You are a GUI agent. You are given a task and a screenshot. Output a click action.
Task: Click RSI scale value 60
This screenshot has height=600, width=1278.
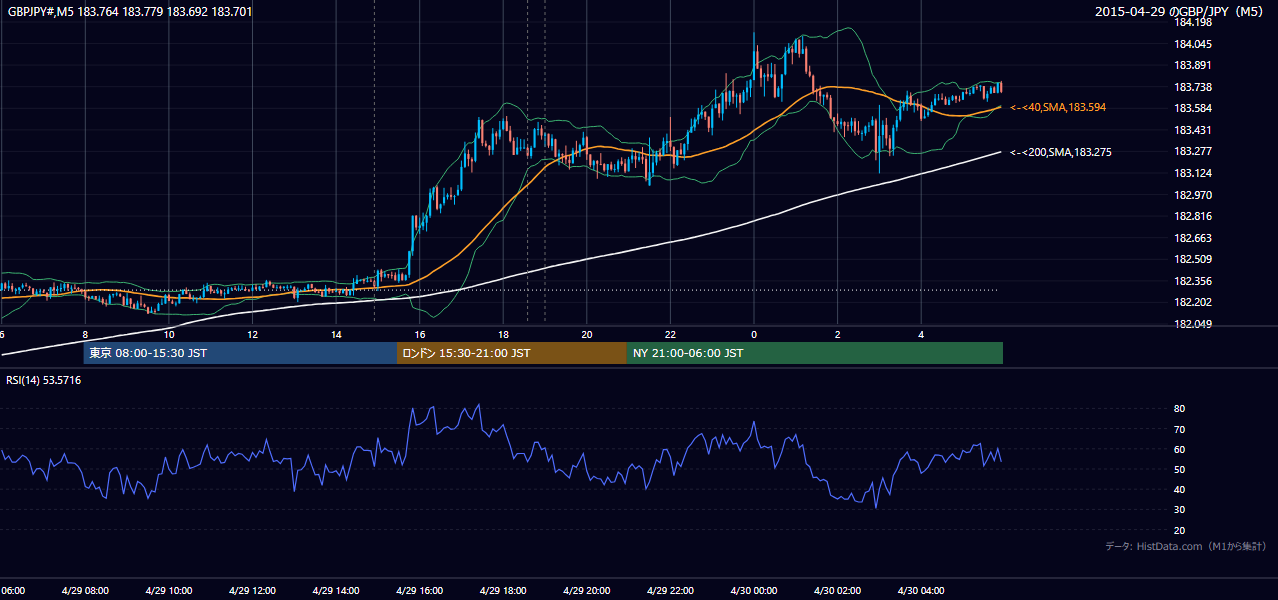point(1179,449)
